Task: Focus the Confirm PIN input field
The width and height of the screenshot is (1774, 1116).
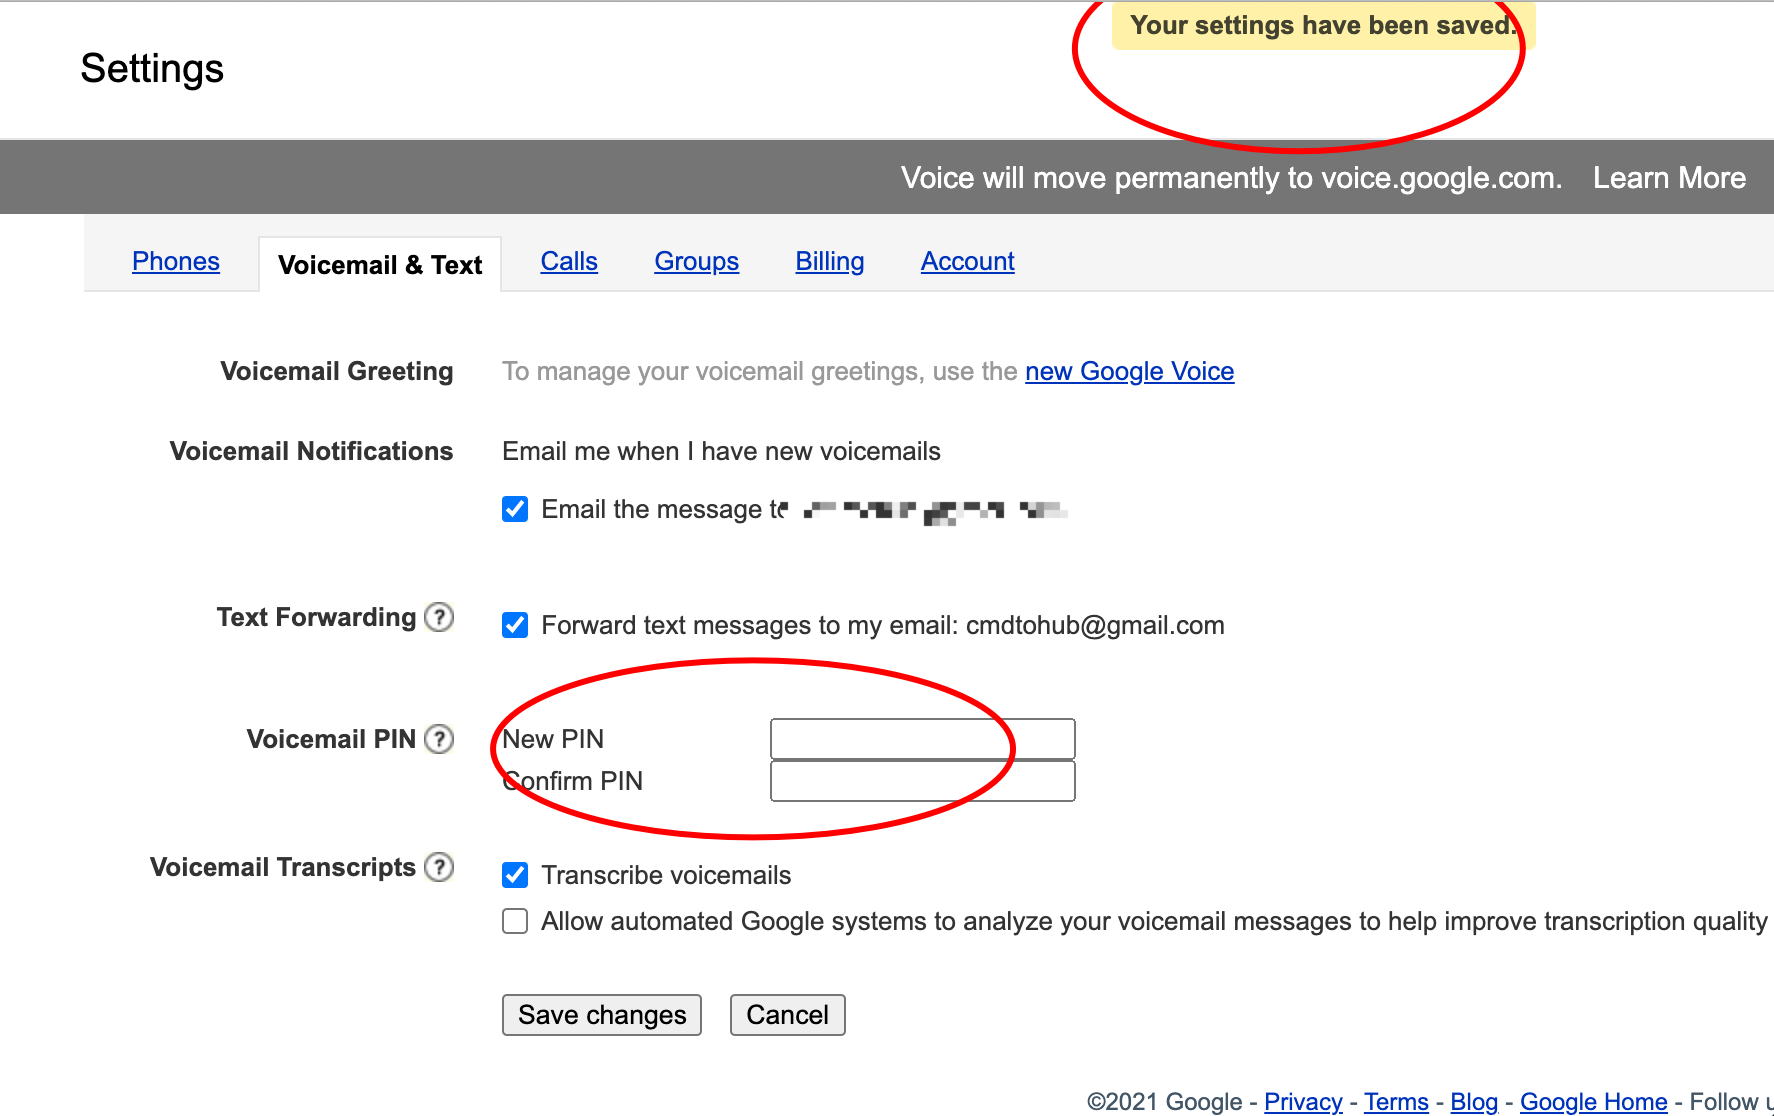Action: click(x=923, y=781)
